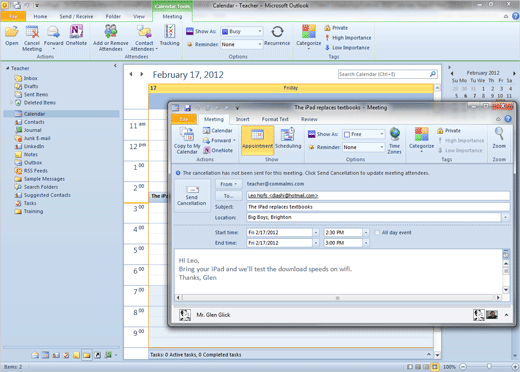Go to next day in calendar
520x372 pixels.
tap(142, 74)
